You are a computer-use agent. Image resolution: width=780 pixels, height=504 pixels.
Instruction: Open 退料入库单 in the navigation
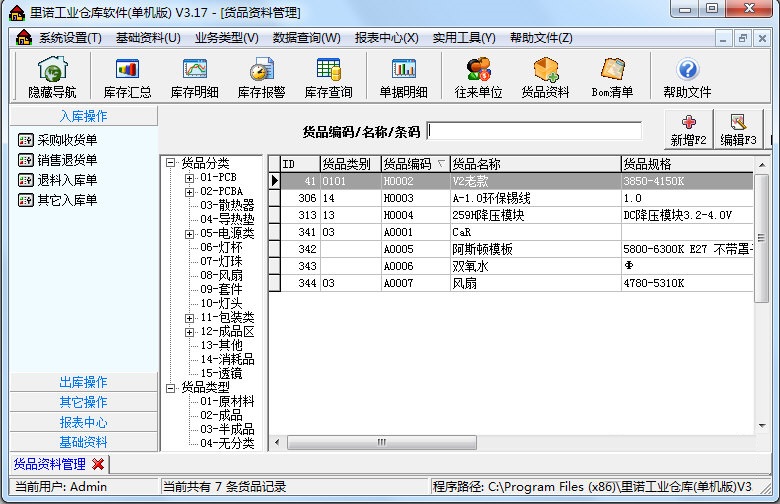pyautogui.click(x=58, y=180)
